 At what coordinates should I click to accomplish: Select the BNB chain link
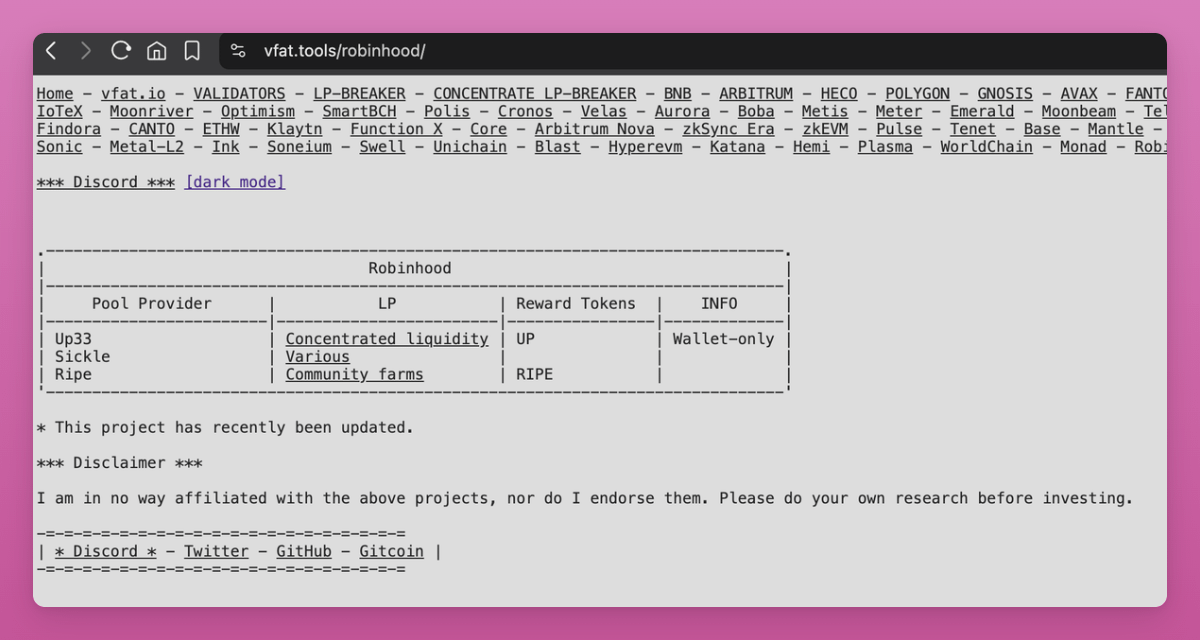click(x=677, y=94)
